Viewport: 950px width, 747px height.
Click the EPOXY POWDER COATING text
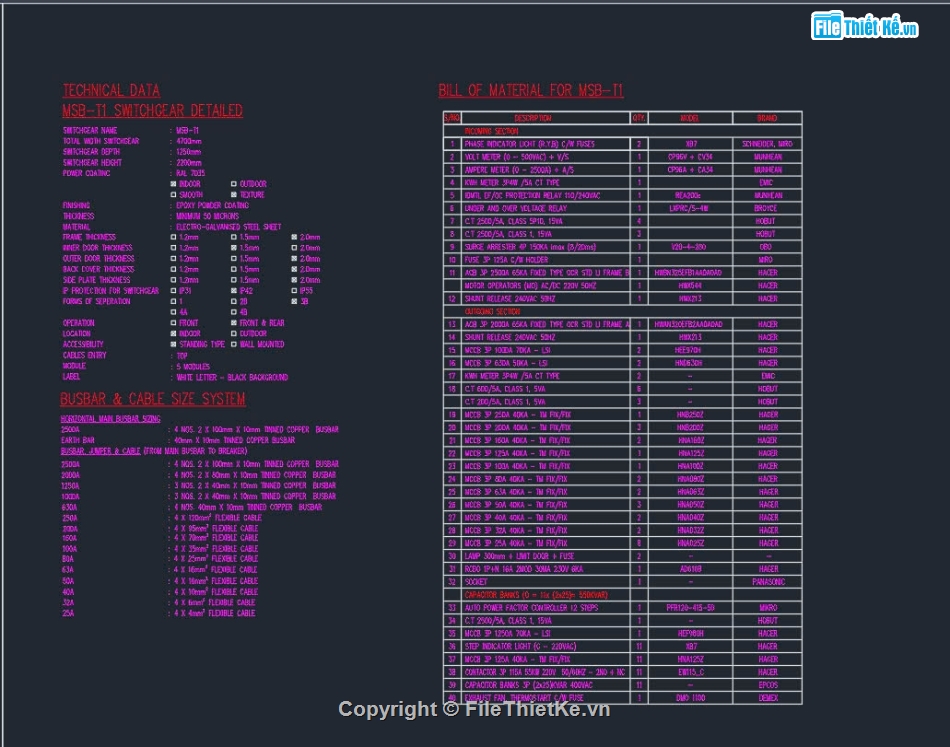(x=212, y=205)
